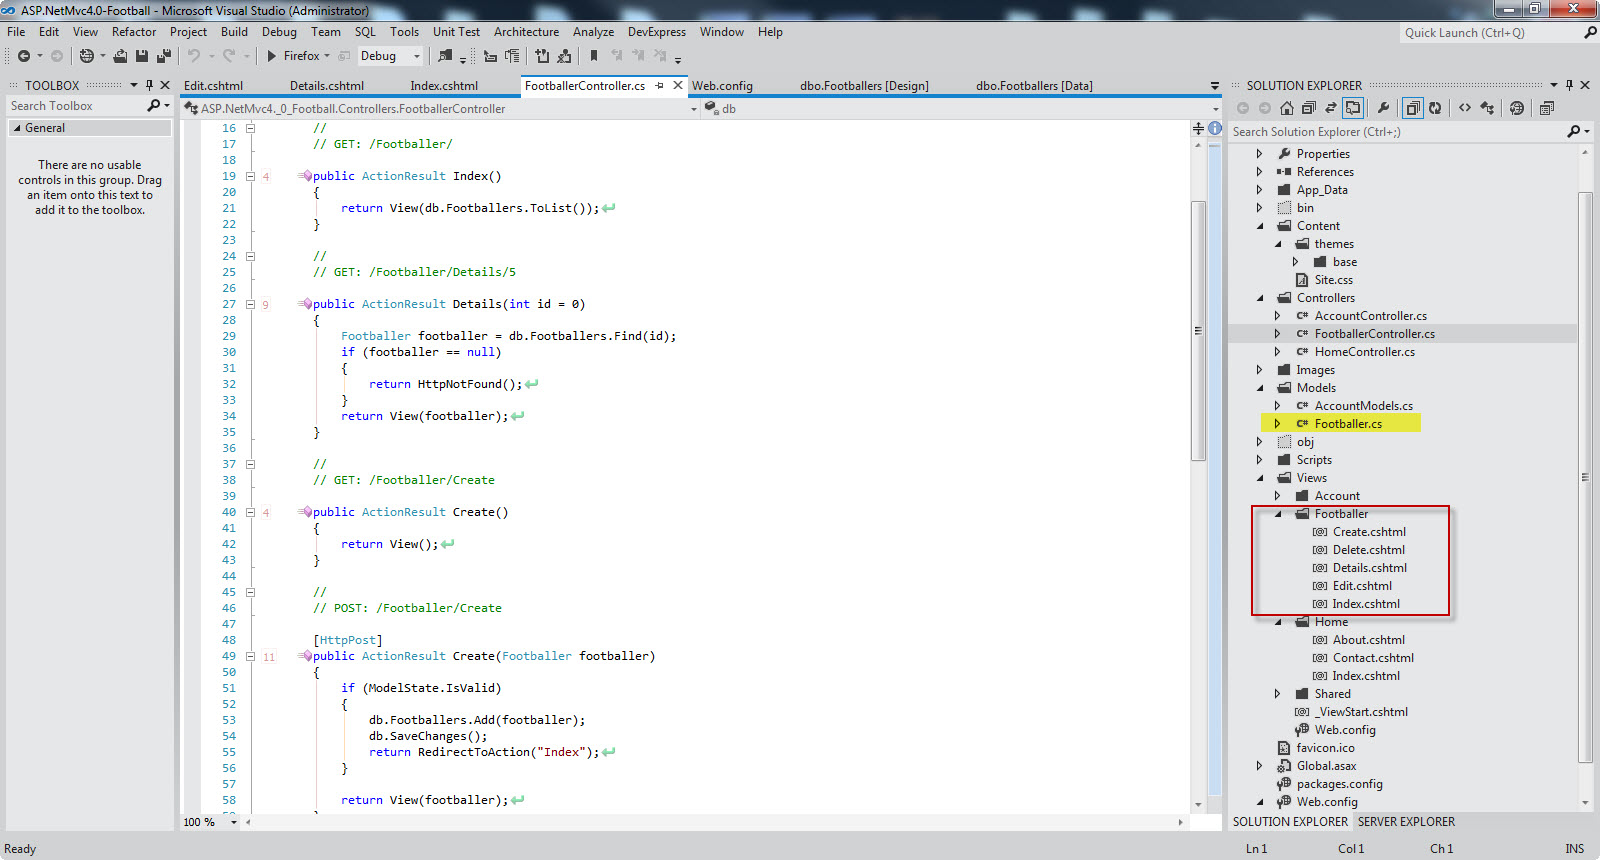Open the Debug solution configuration dropdown
The image size is (1600, 860).
pos(389,56)
